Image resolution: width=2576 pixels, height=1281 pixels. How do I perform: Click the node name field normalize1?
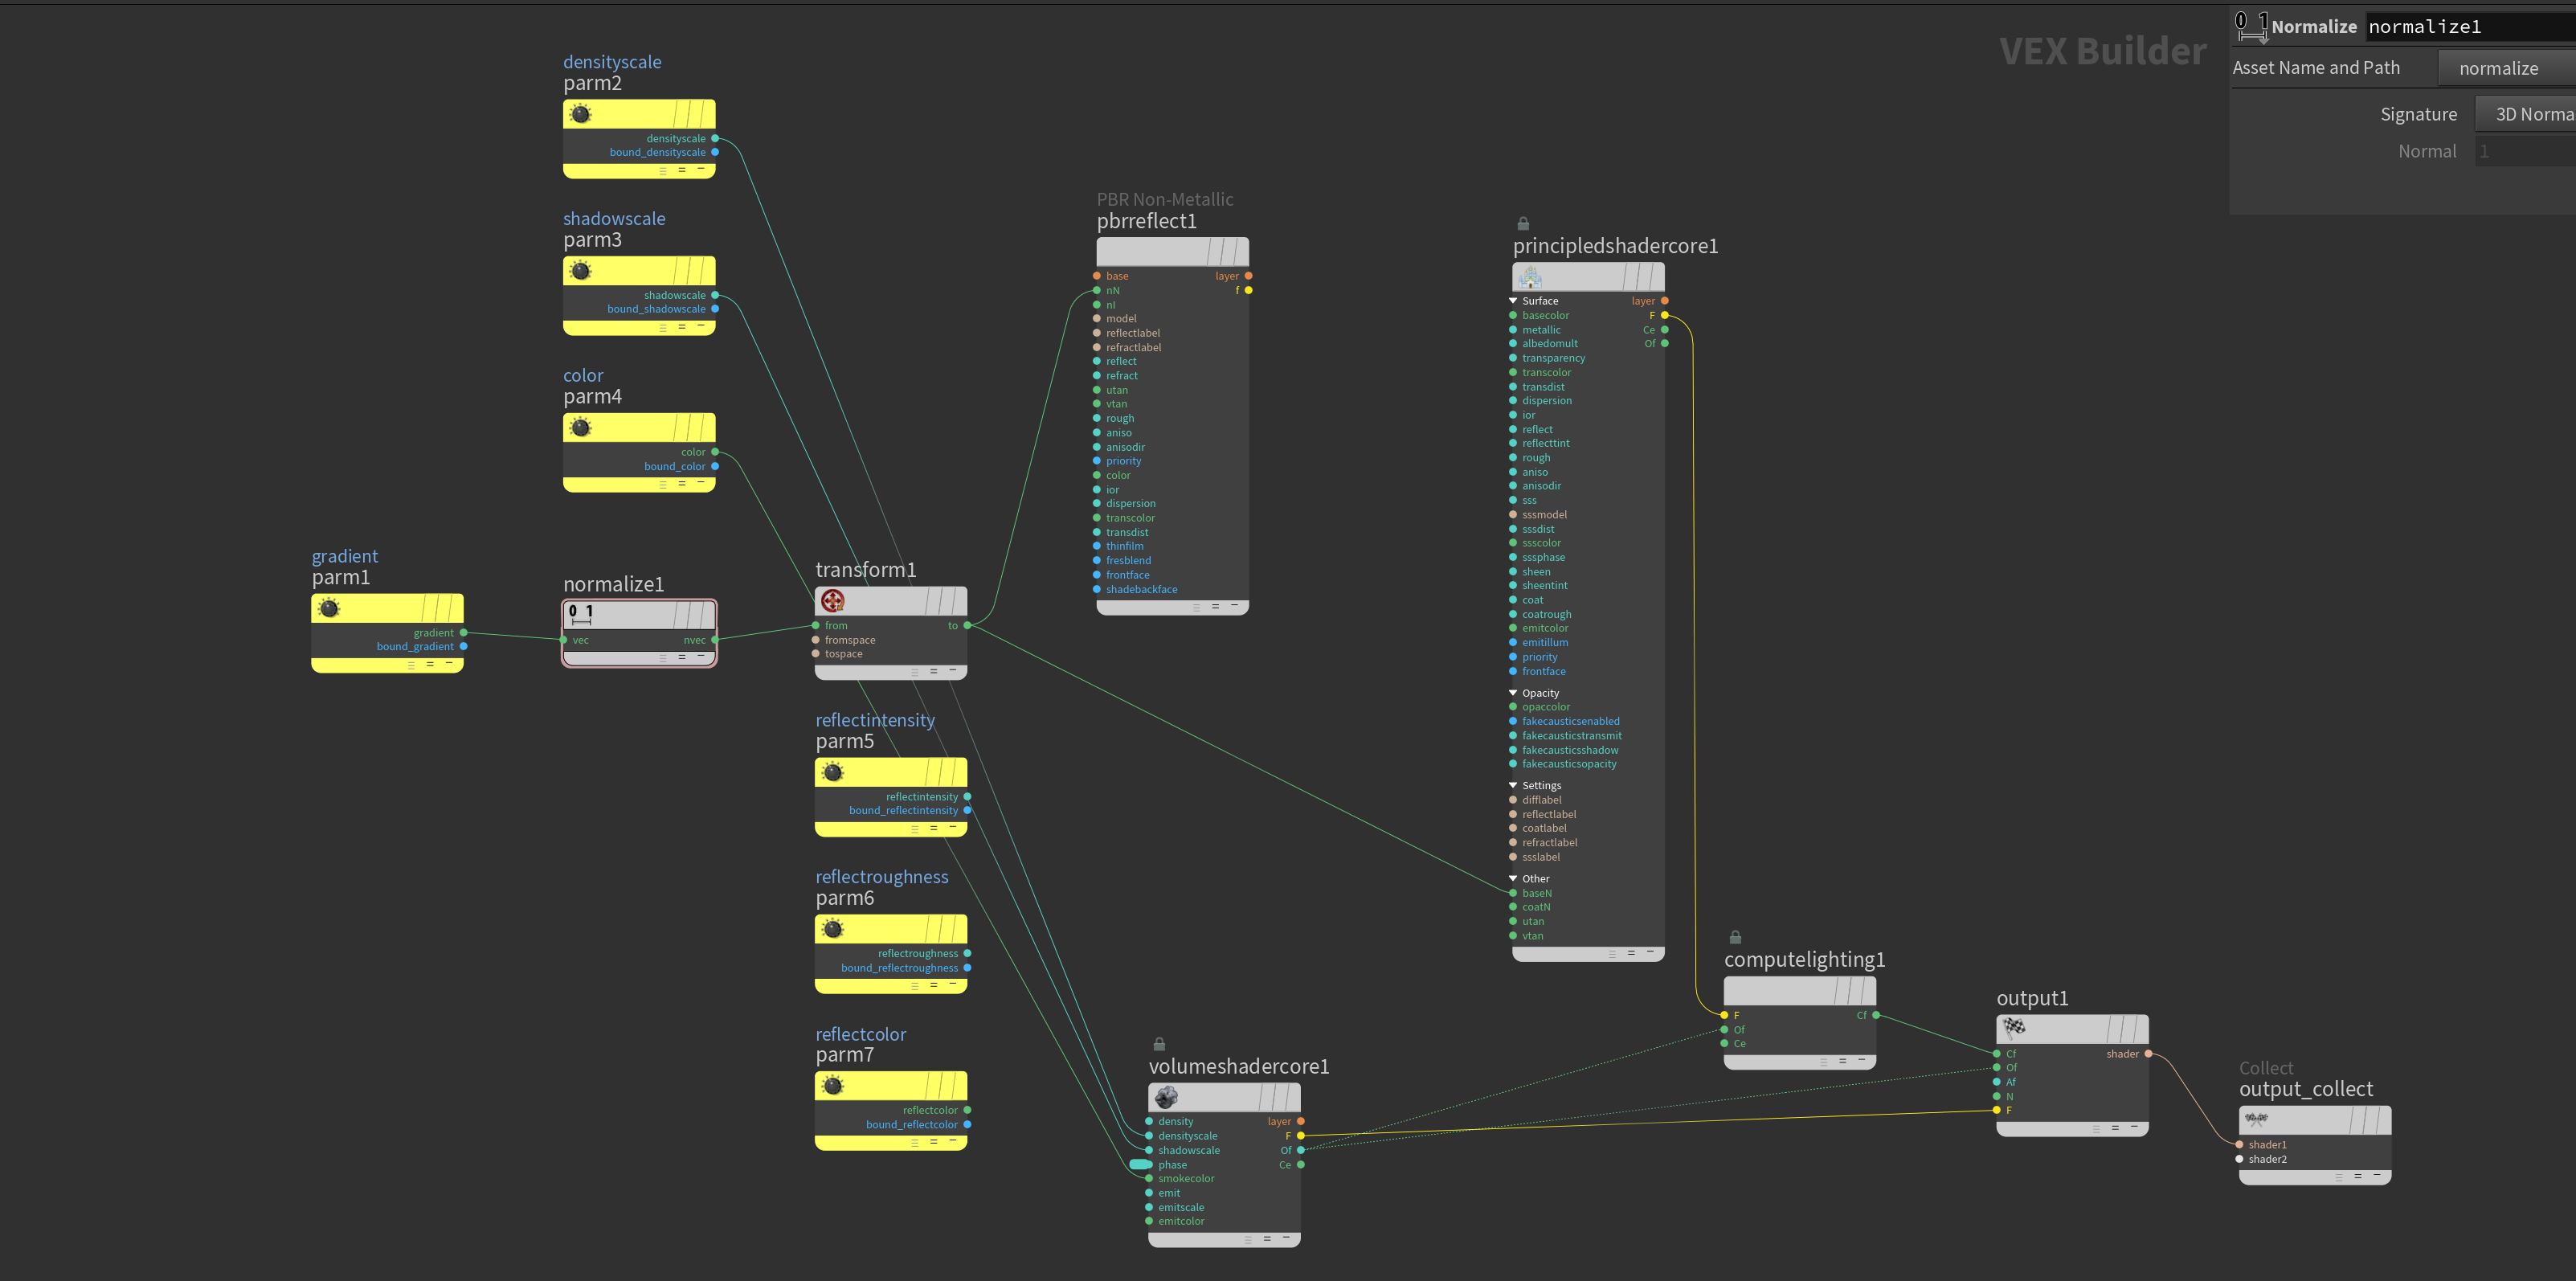(x=2470, y=27)
